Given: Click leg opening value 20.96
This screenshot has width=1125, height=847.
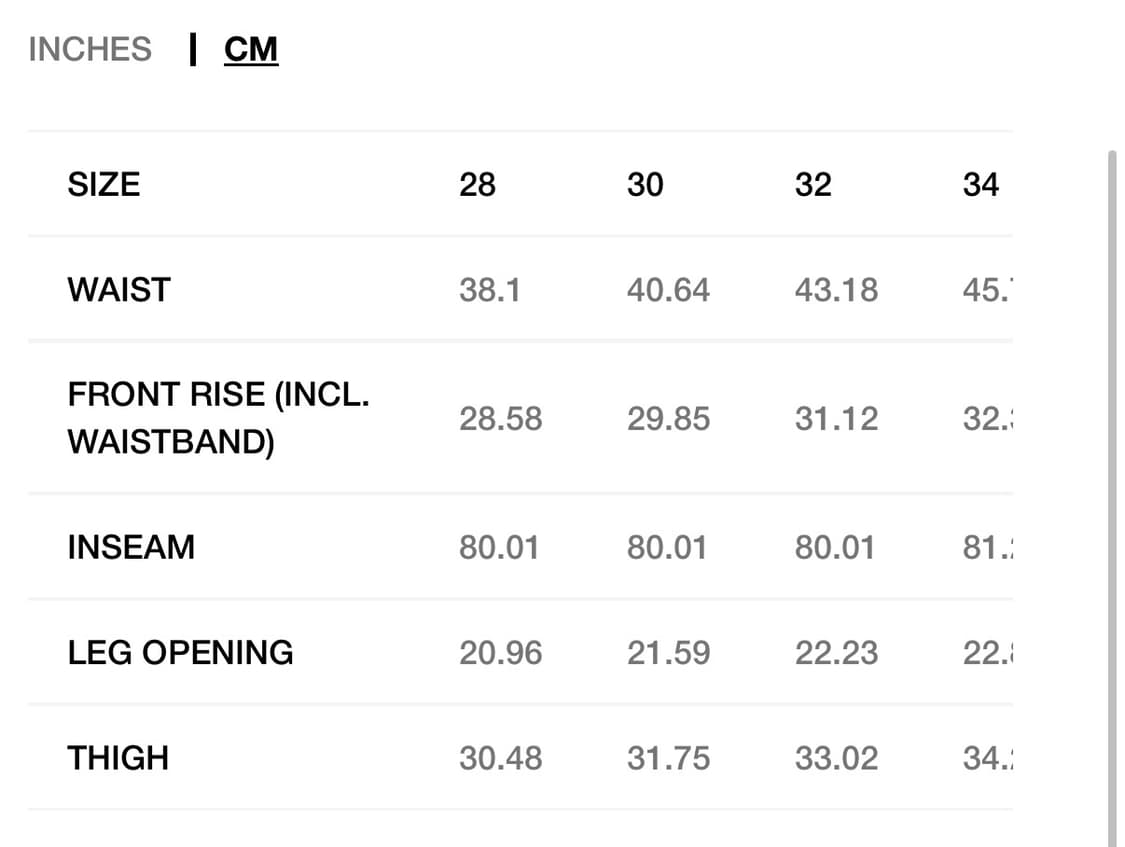Looking at the screenshot, I should (x=500, y=653).
